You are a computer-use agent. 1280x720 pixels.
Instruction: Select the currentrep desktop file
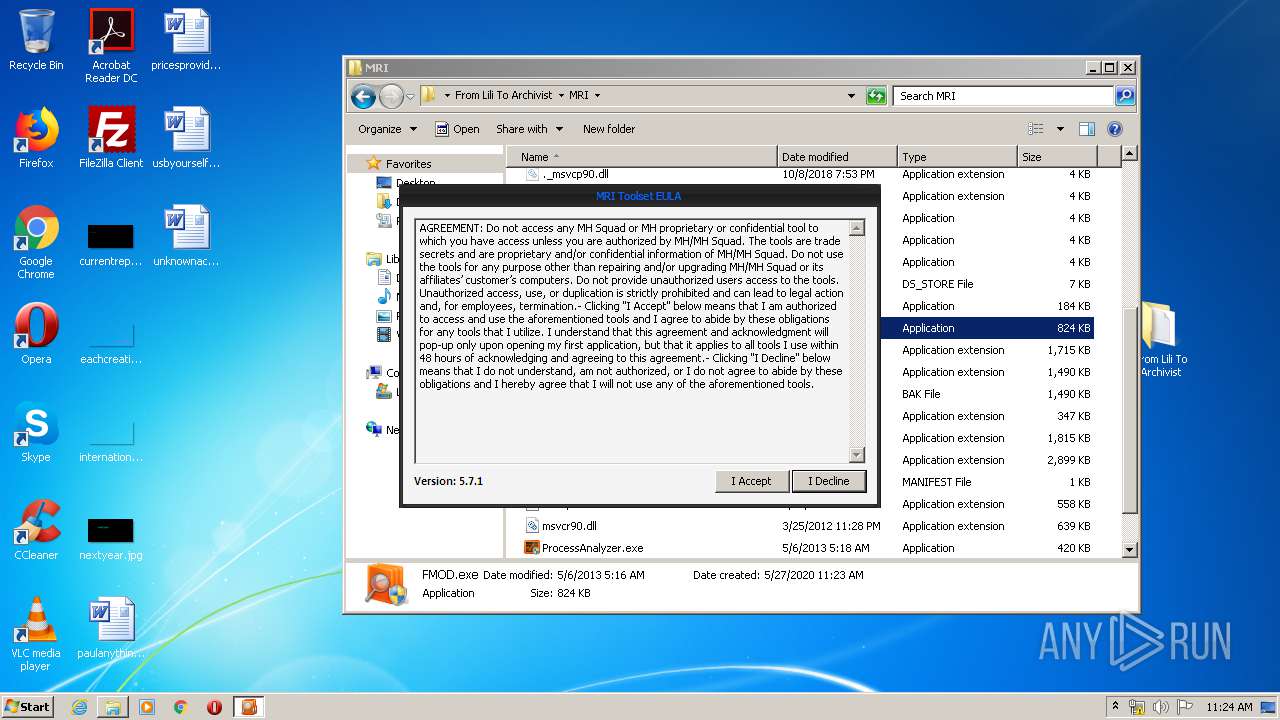pyautogui.click(x=111, y=244)
